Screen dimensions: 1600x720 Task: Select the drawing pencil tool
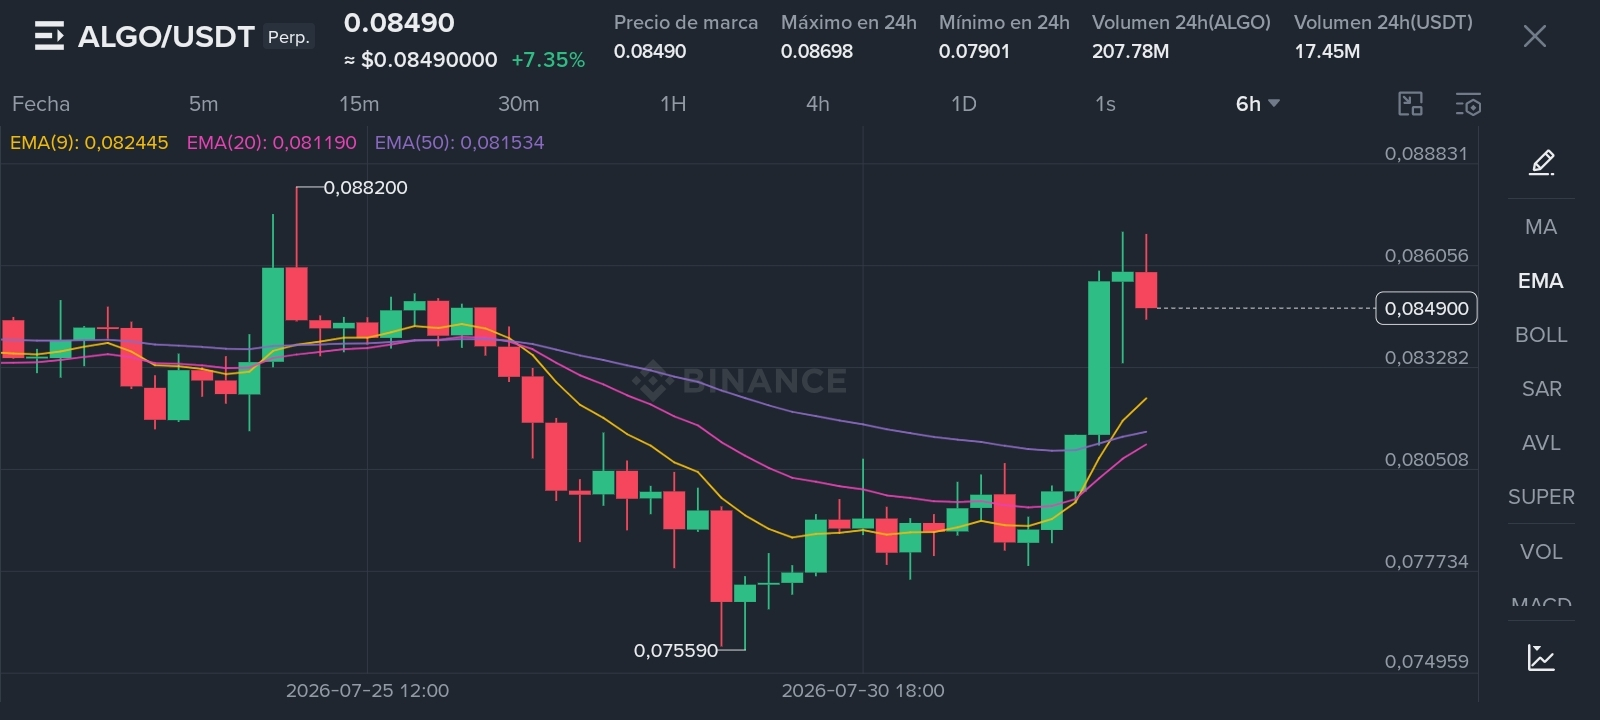click(1542, 162)
